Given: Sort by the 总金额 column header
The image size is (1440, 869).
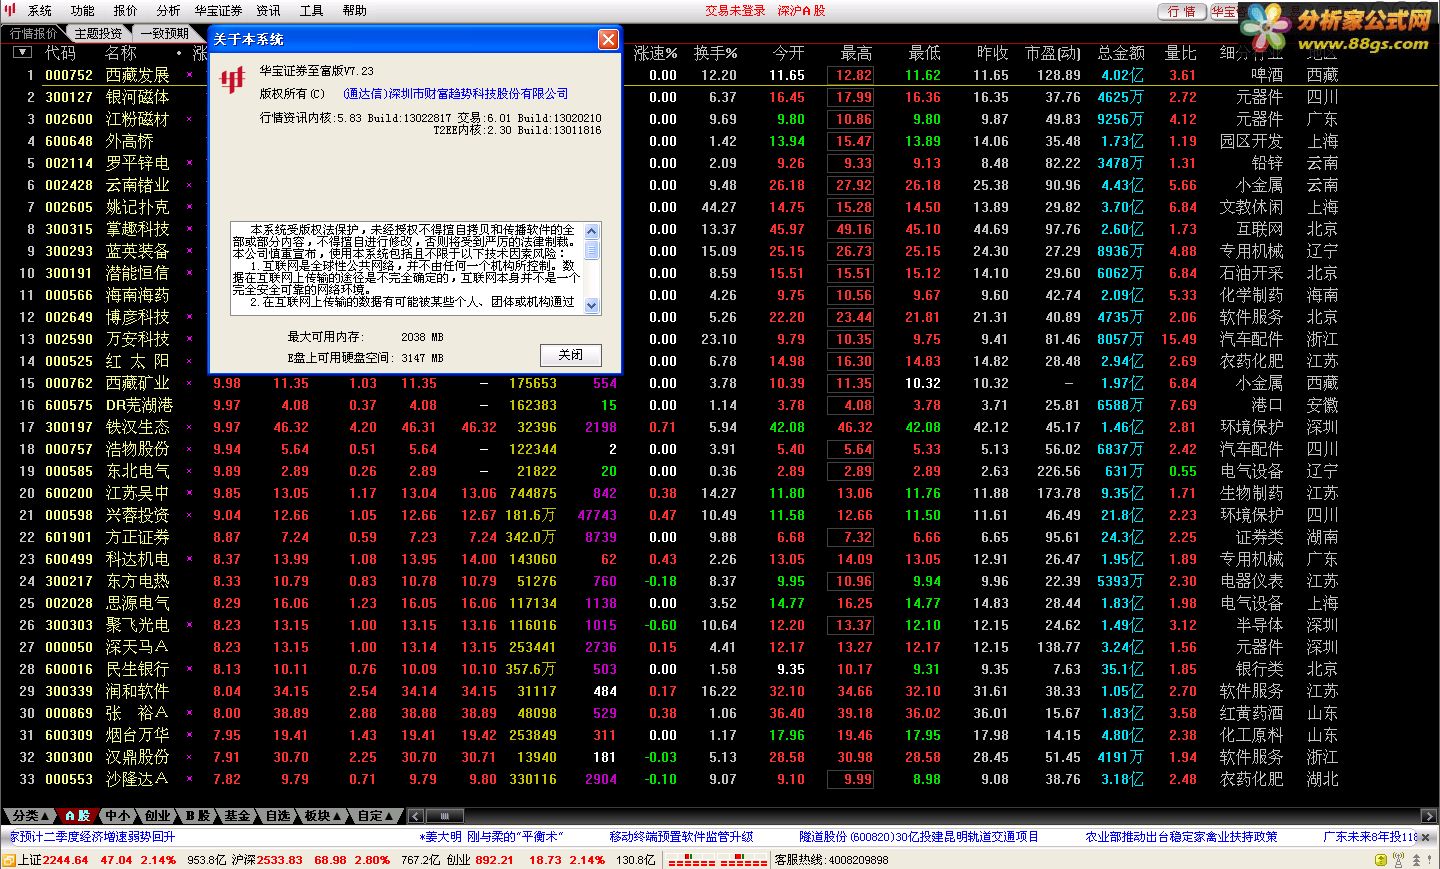Looking at the screenshot, I should coord(1120,52).
